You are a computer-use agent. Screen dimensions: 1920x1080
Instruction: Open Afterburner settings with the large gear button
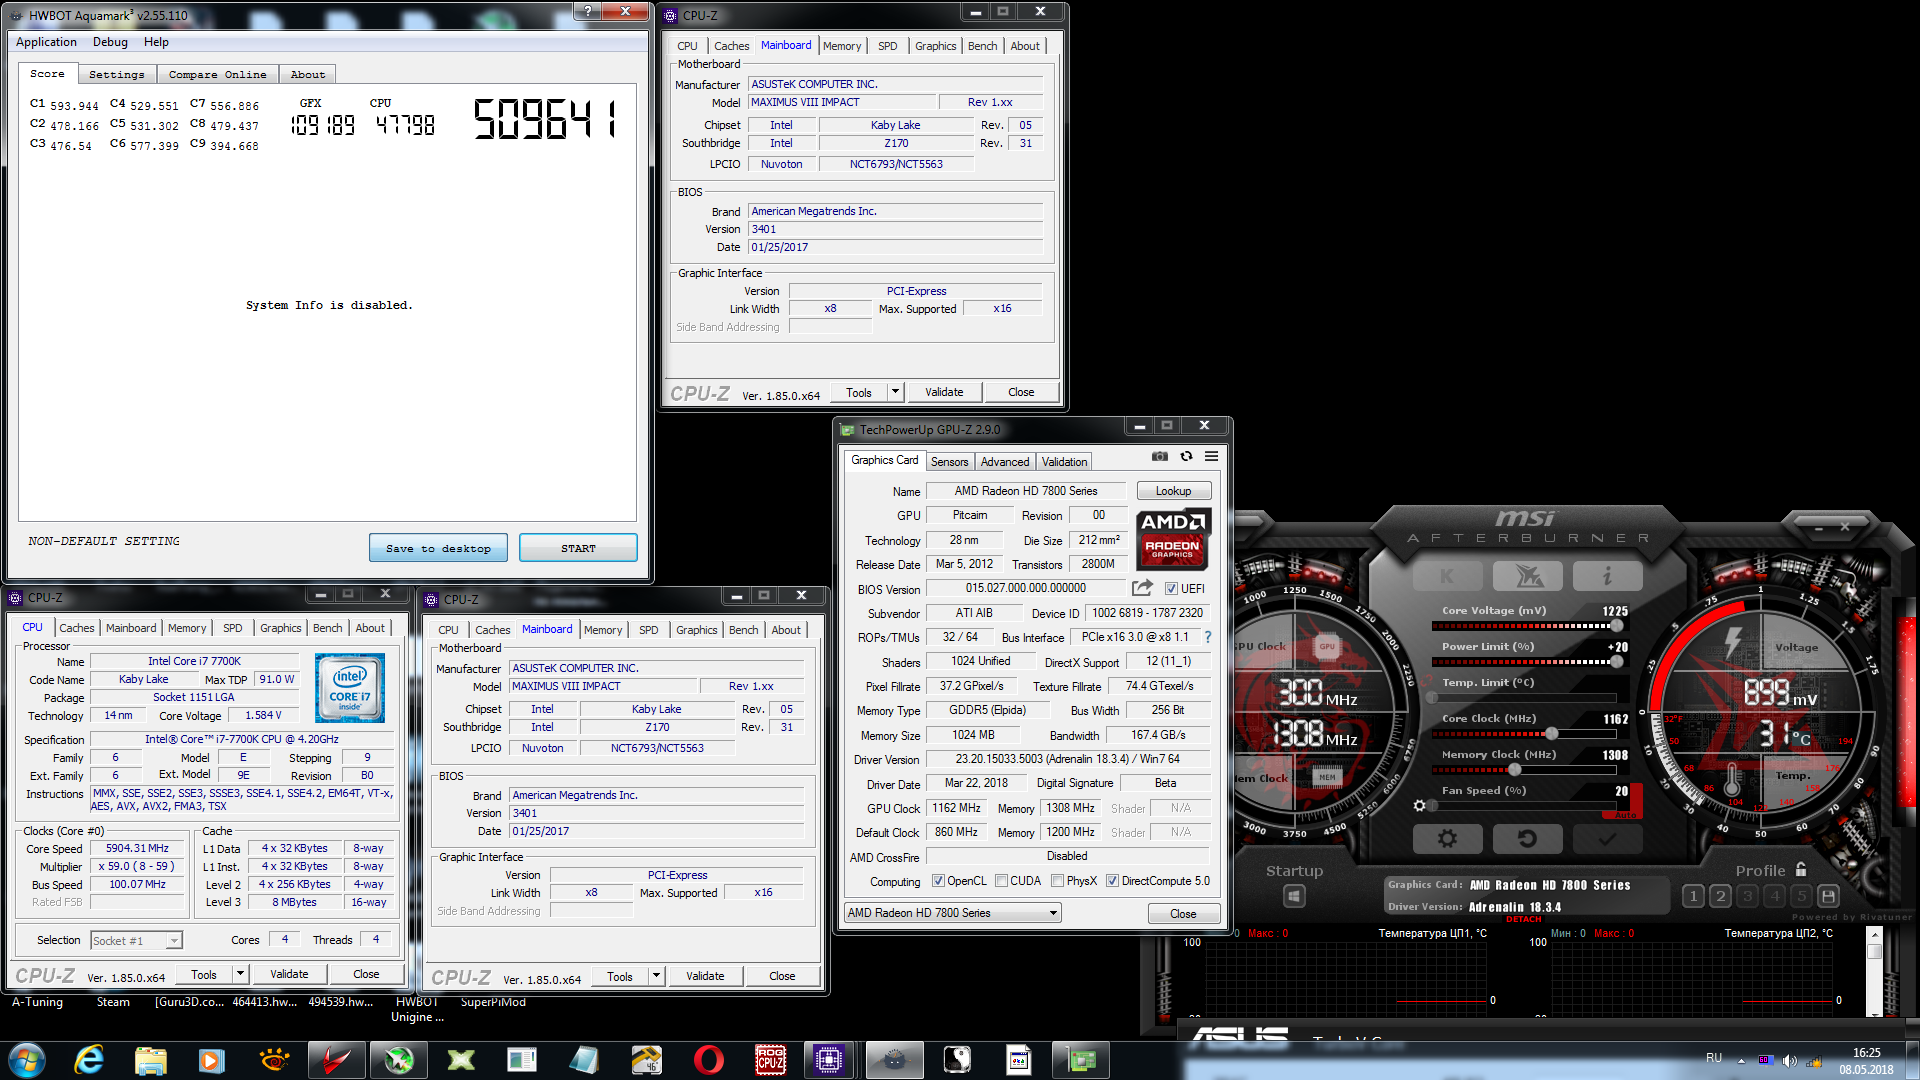tap(1447, 839)
